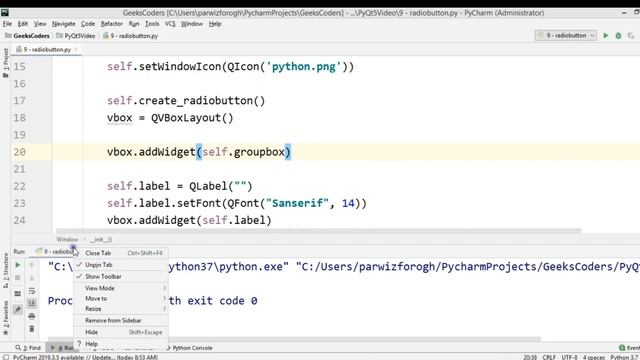The height and width of the screenshot is (360, 640).
Task: Open the Window menu
Action: point(191,24)
